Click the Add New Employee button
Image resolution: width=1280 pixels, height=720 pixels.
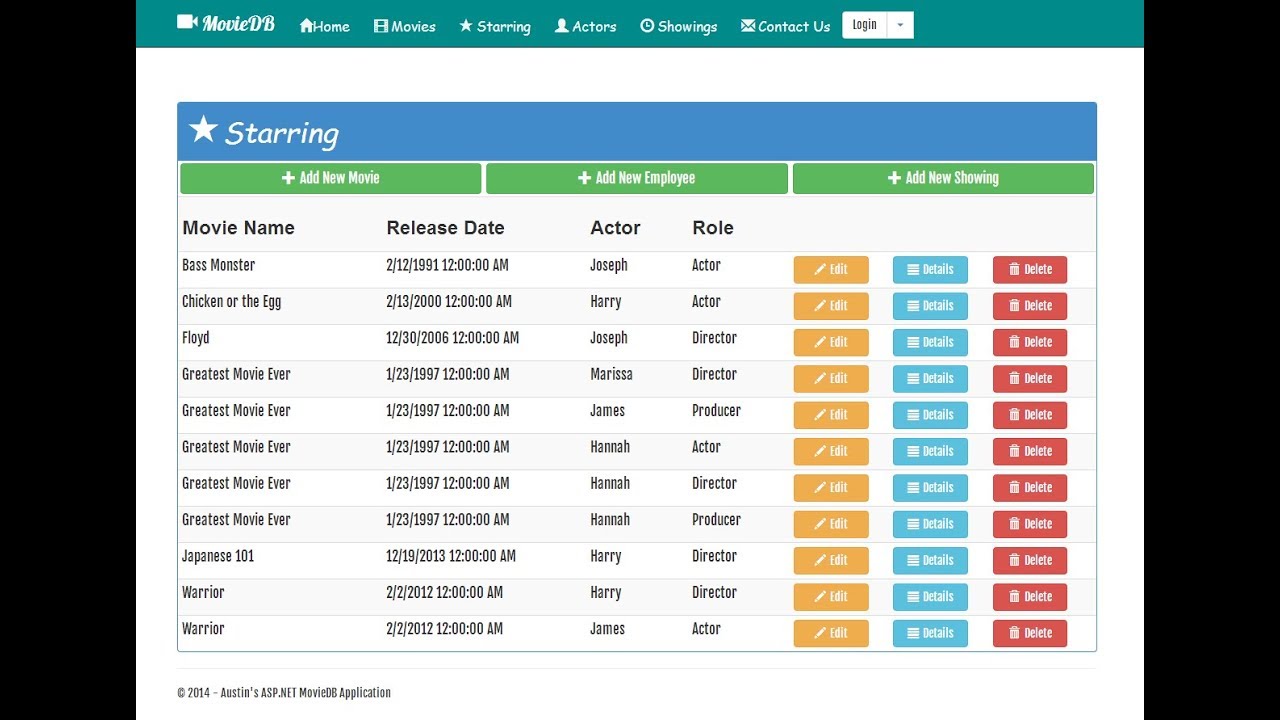637,178
